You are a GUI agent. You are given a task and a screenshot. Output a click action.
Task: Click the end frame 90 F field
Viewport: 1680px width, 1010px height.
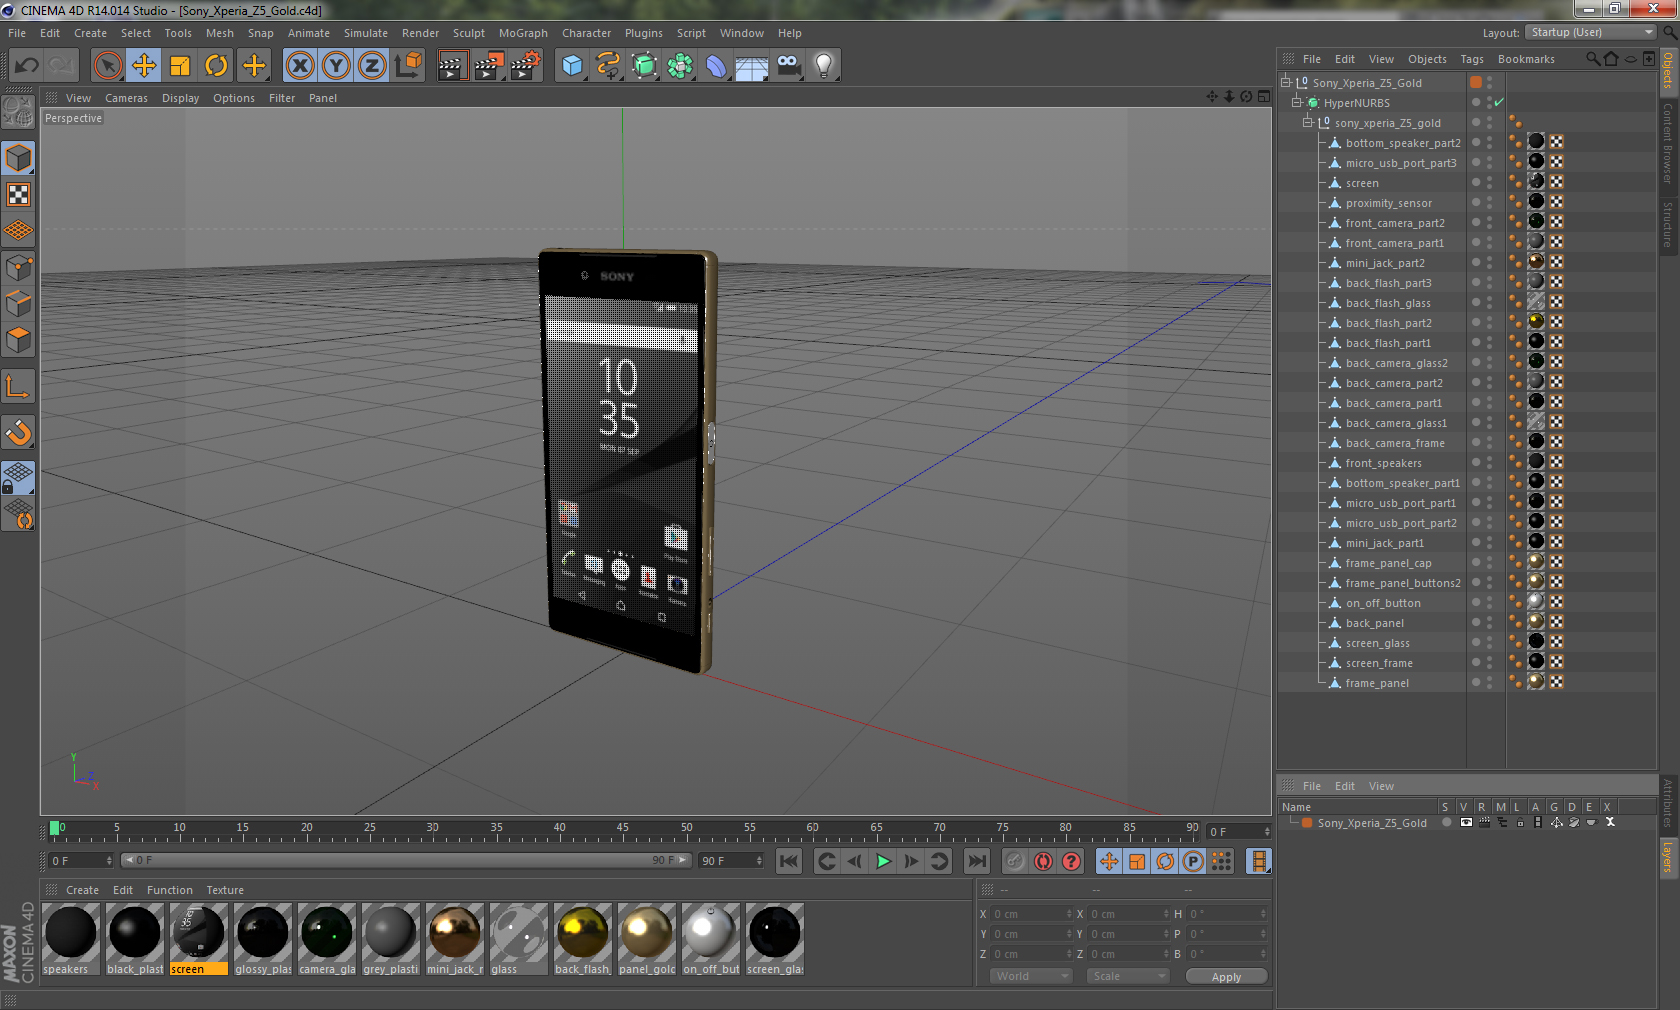[731, 861]
